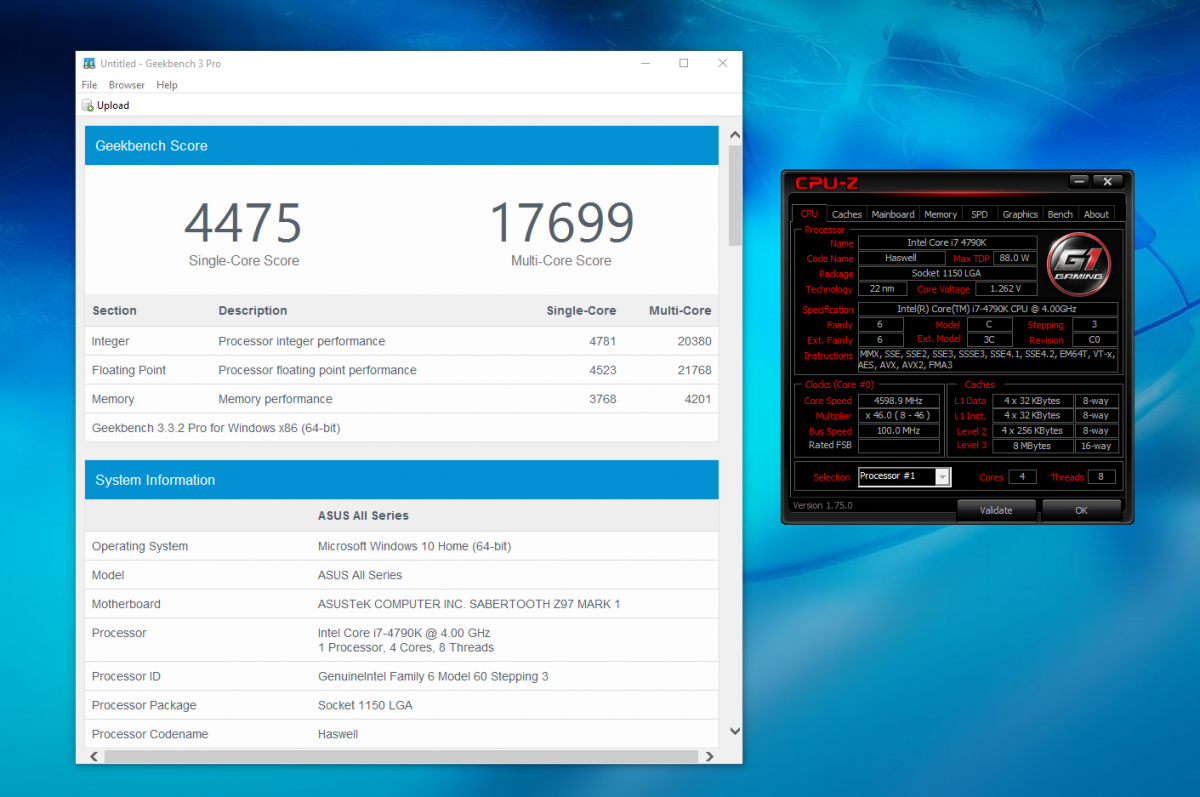Click the 4475 Single-Core Score value
Viewport: 1200px width, 797px height.
pyautogui.click(x=243, y=223)
